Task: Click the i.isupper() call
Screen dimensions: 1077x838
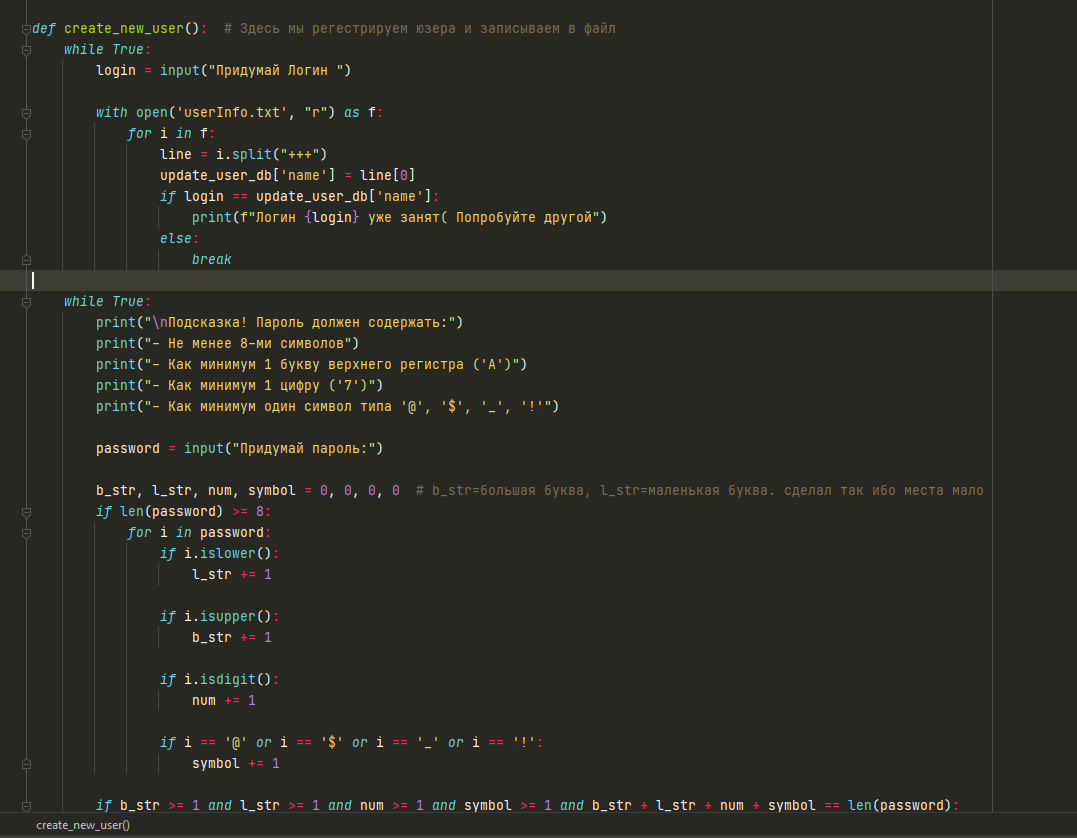Action: coord(228,617)
